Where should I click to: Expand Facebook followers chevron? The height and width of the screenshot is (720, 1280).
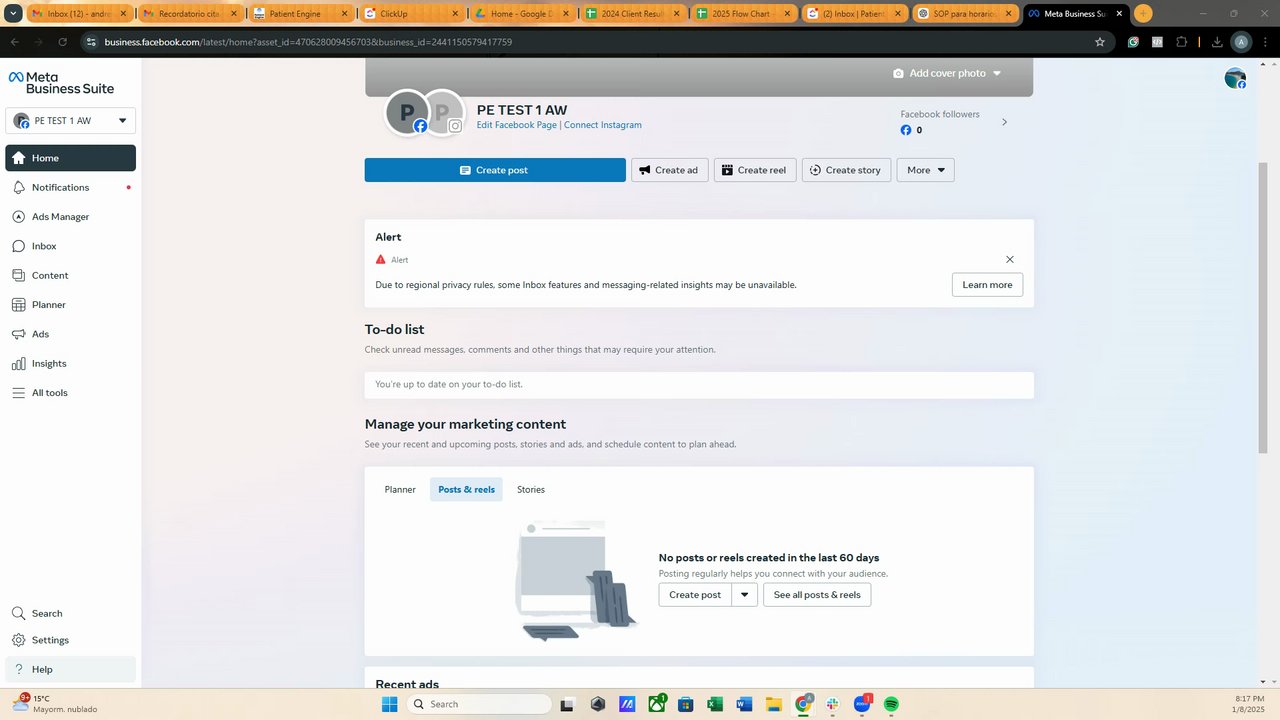(1004, 122)
